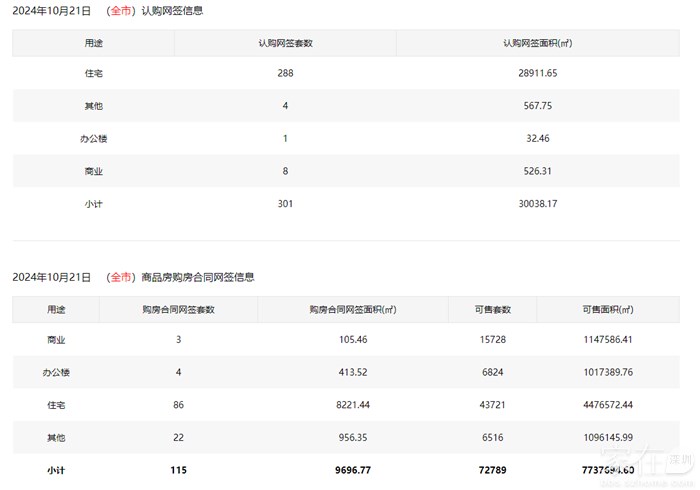
Task: Select the bold subtotal value 9696.77
Action: 352,469
